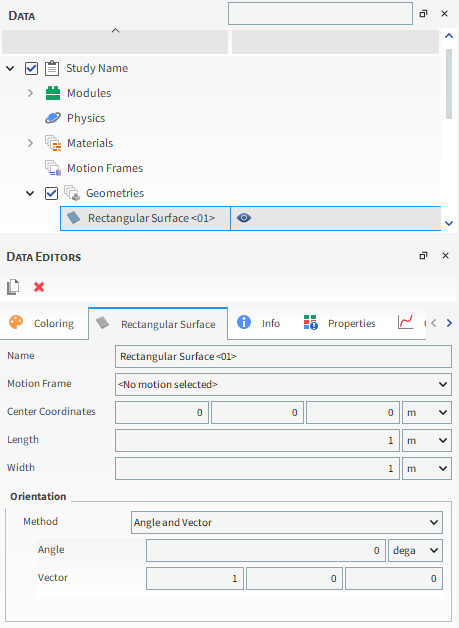Screen dimensions: 459x628
Task: Collapse the Study Name tree node
Action: point(10,68)
